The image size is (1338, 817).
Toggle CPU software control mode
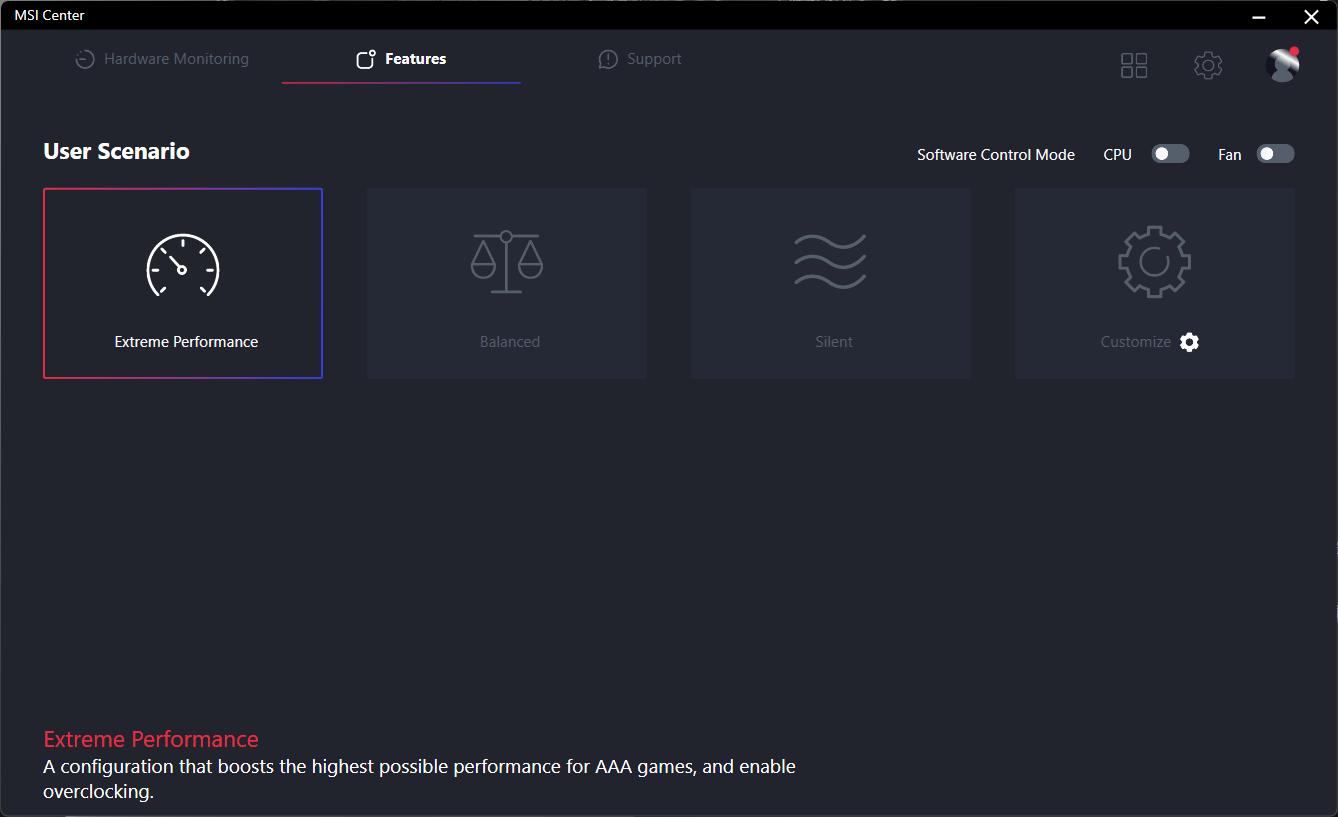point(1170,154)
